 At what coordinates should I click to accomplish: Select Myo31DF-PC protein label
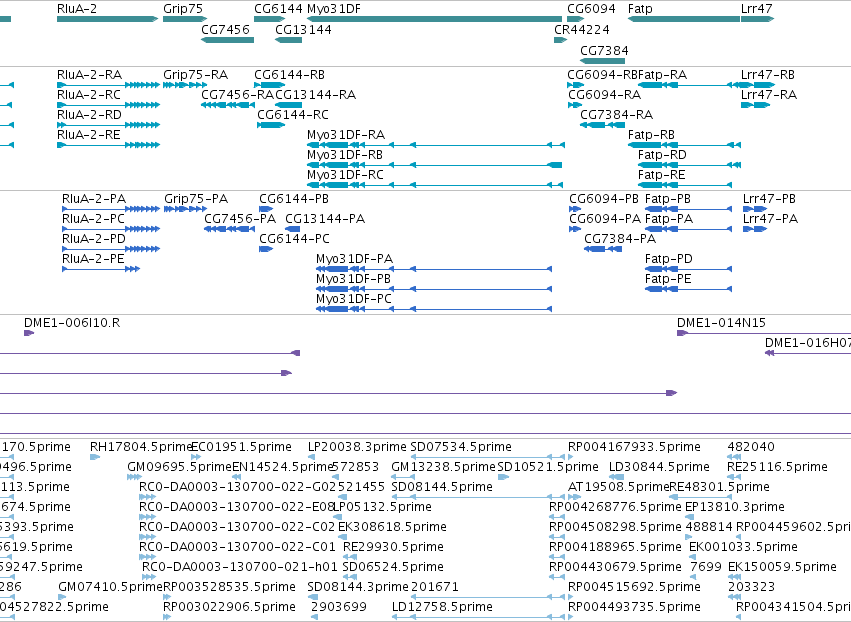(354, 299)
